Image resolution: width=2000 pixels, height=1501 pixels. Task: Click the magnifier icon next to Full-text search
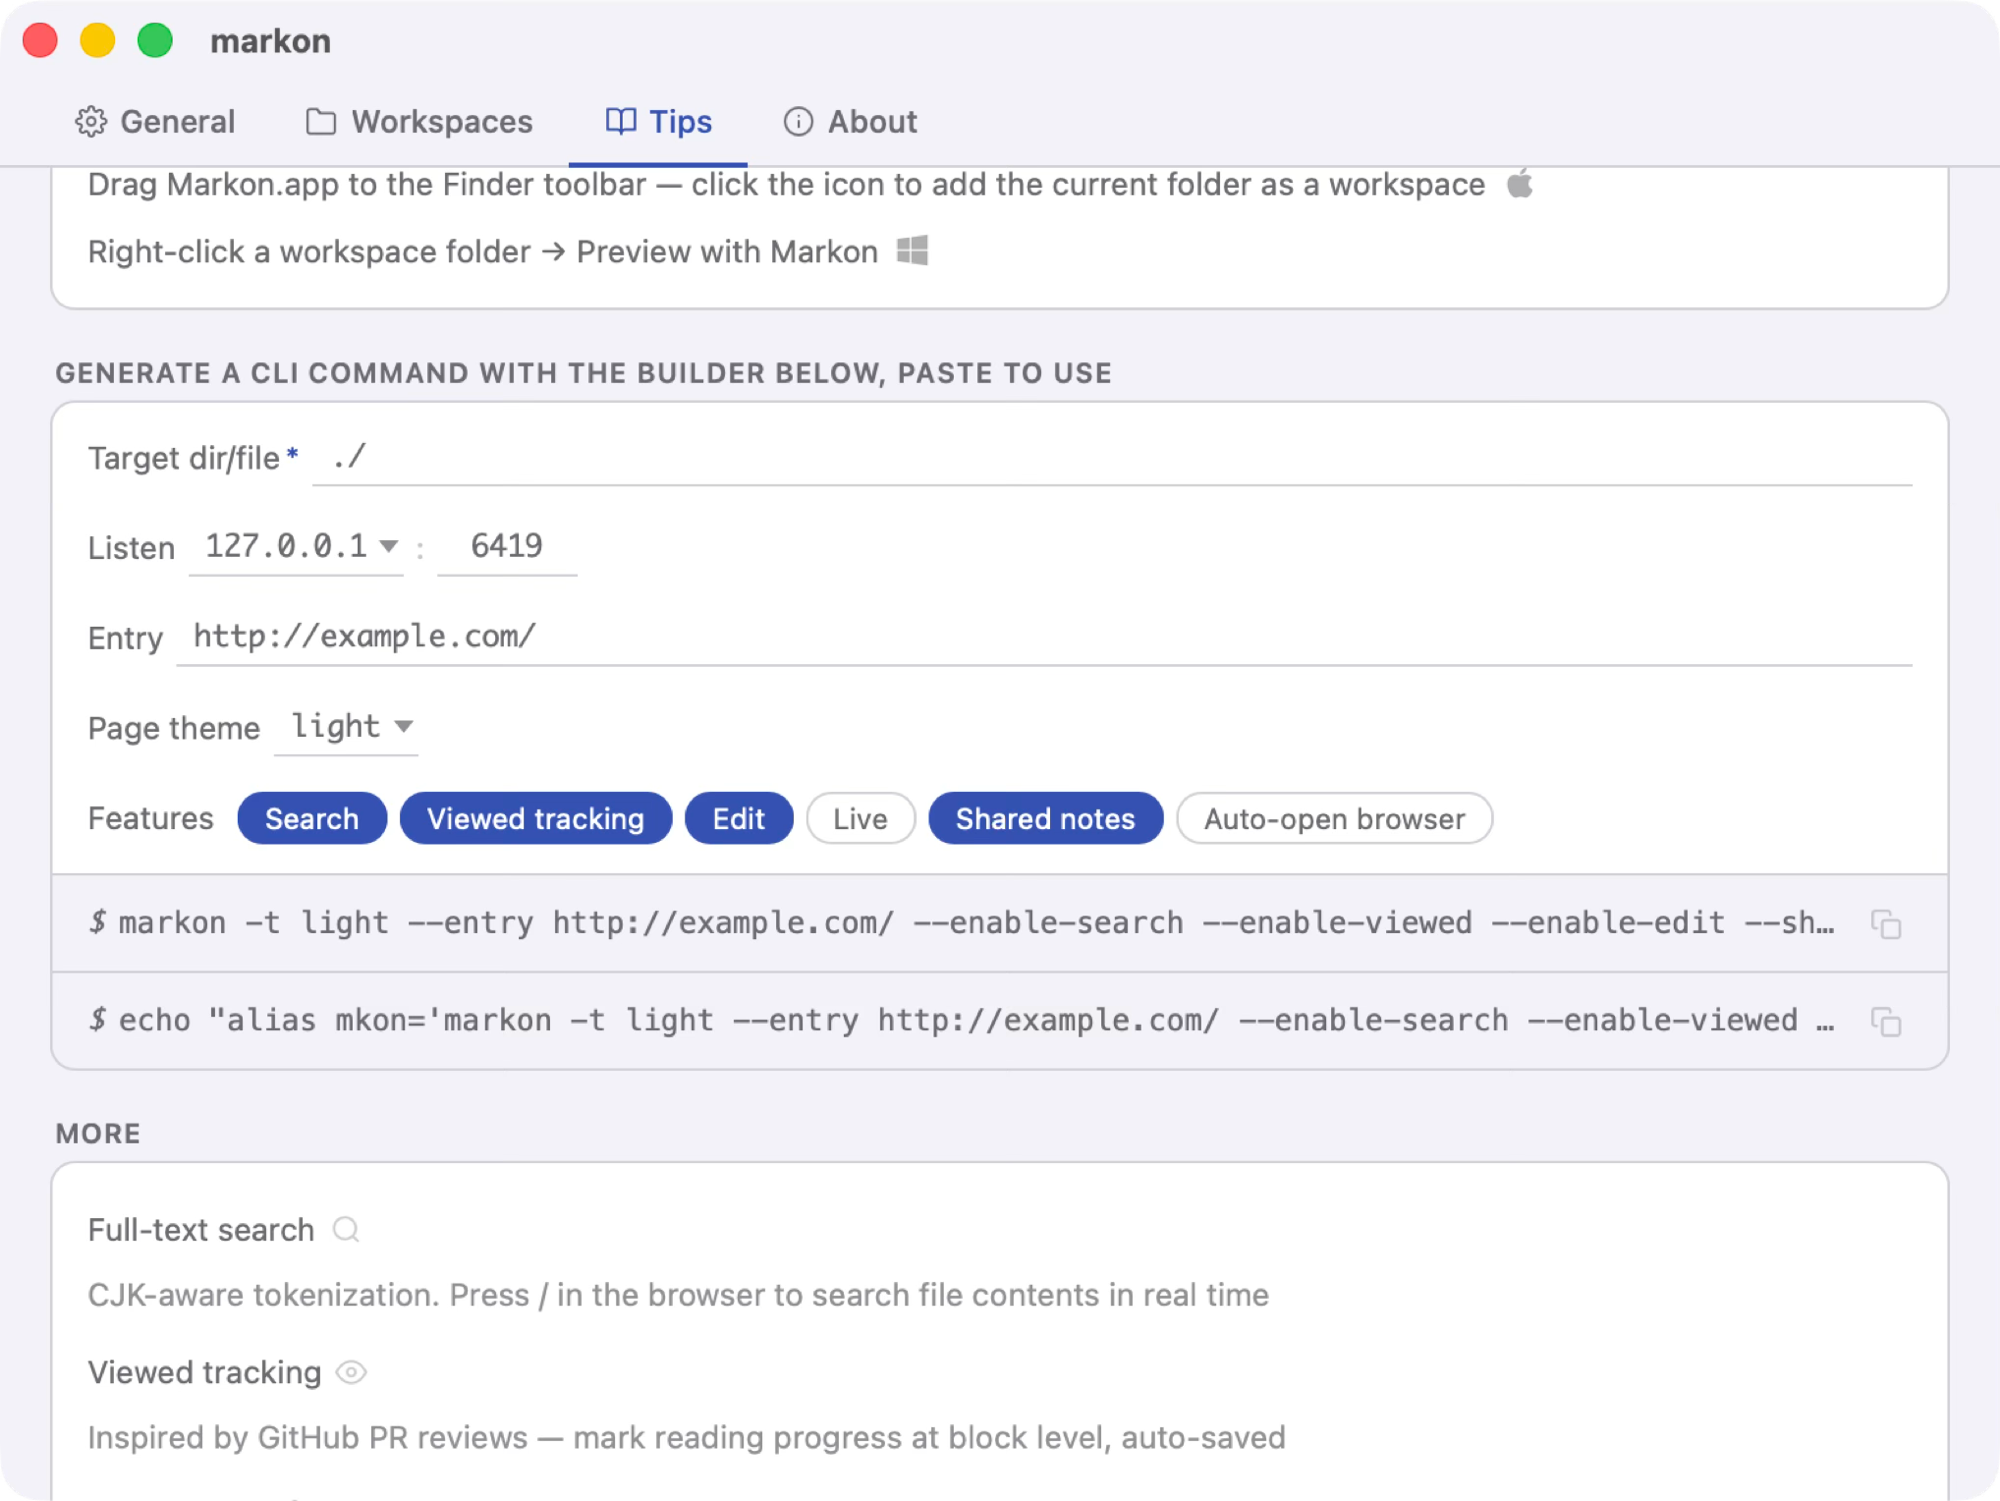pyautogui.click(x=347, y=1229)
